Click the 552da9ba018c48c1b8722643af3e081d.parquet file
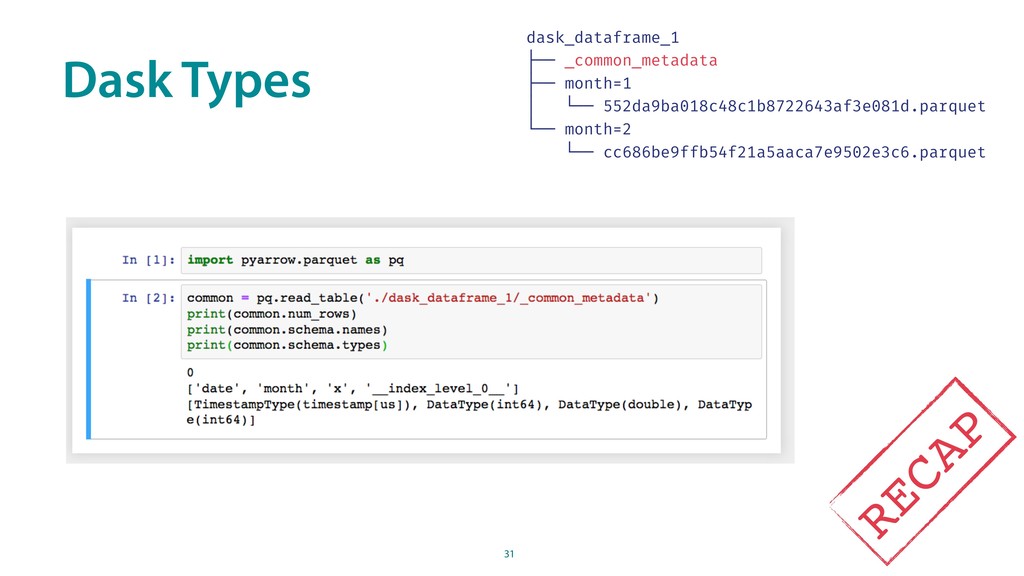The height and width of the screenshot is (576, 1024). (794, 106)
